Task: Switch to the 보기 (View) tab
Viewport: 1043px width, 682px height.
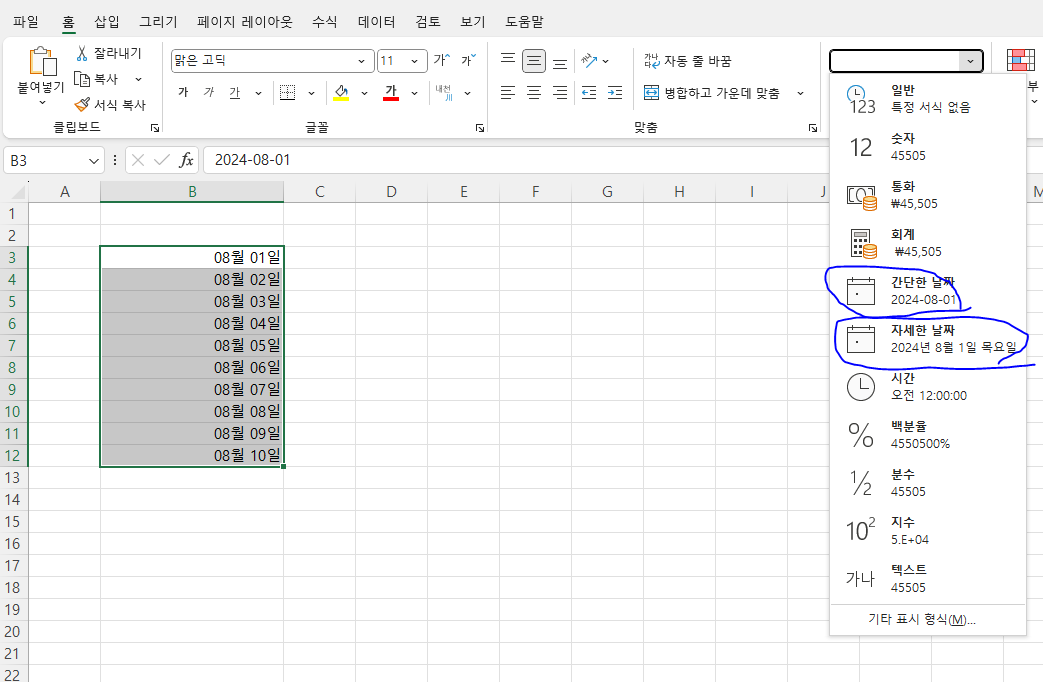Action: tap(473, 22)
